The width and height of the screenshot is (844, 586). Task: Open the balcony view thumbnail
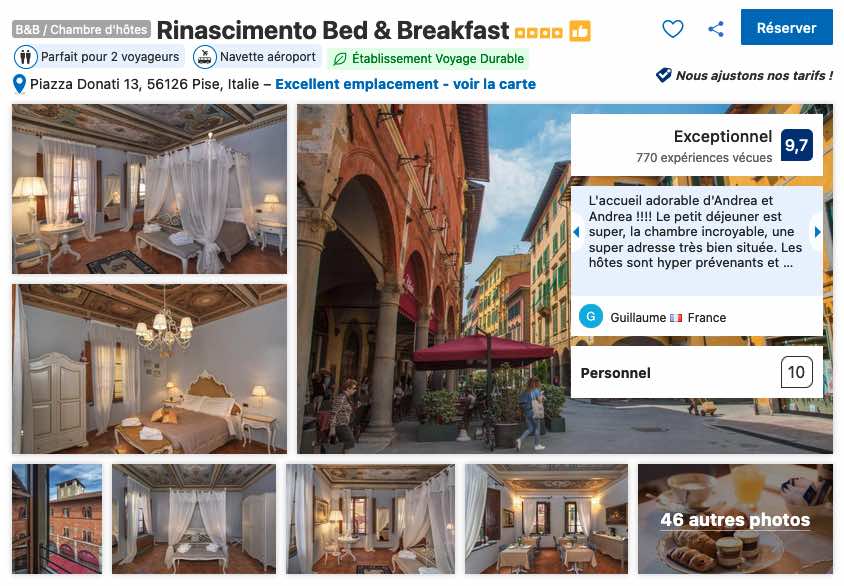pos(57,519)
